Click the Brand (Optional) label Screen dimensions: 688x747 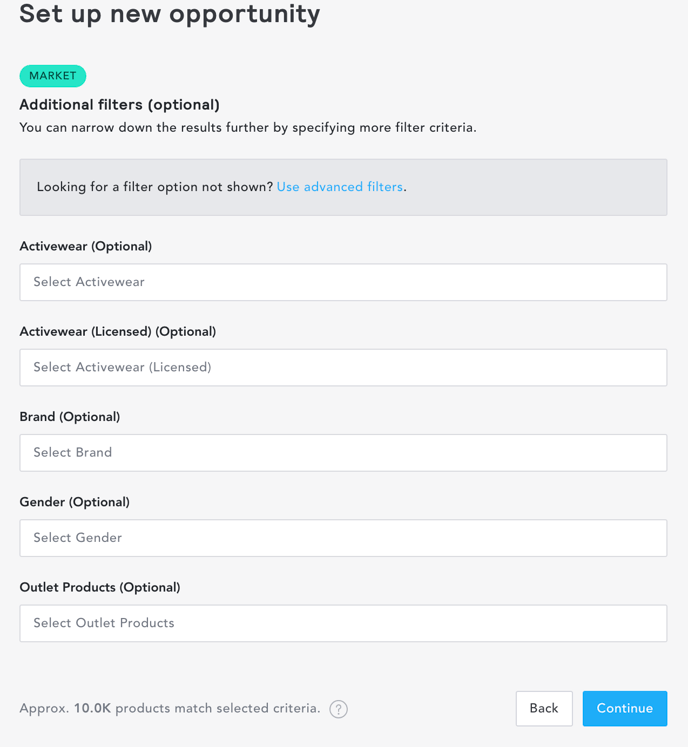click(70, 417)
